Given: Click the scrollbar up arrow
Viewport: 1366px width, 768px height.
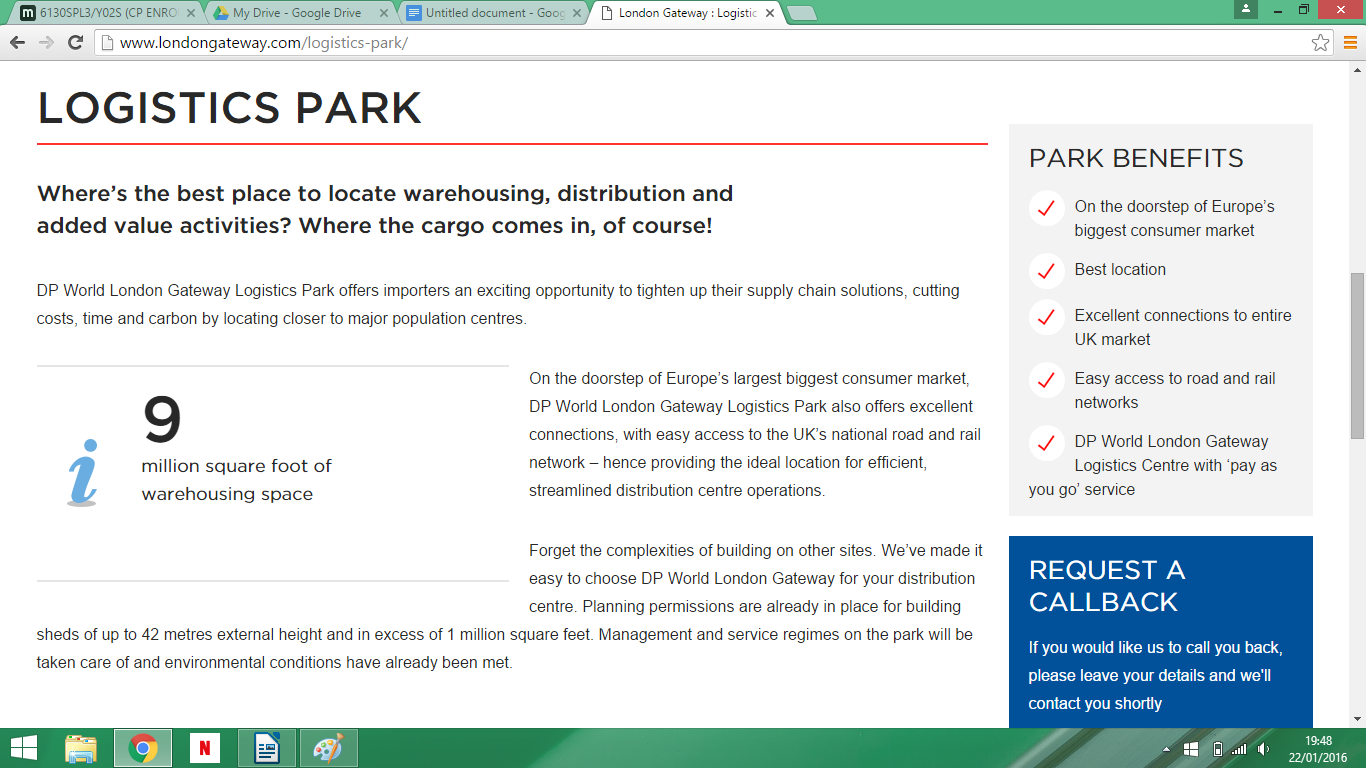Looking at the screenshot, I should click(x=1357, y=71).
